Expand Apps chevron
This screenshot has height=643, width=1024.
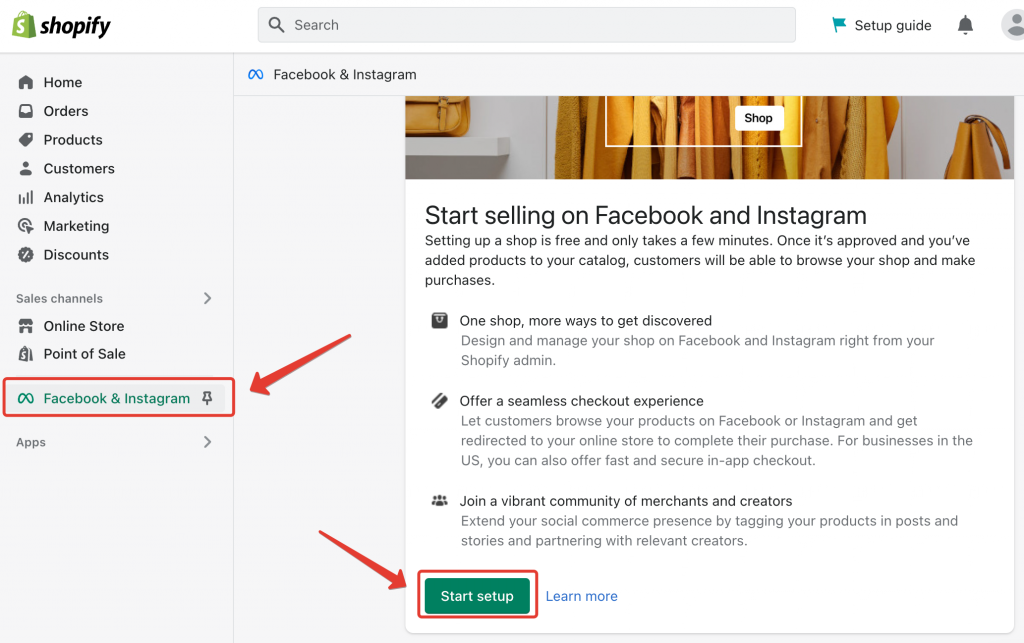207,442
